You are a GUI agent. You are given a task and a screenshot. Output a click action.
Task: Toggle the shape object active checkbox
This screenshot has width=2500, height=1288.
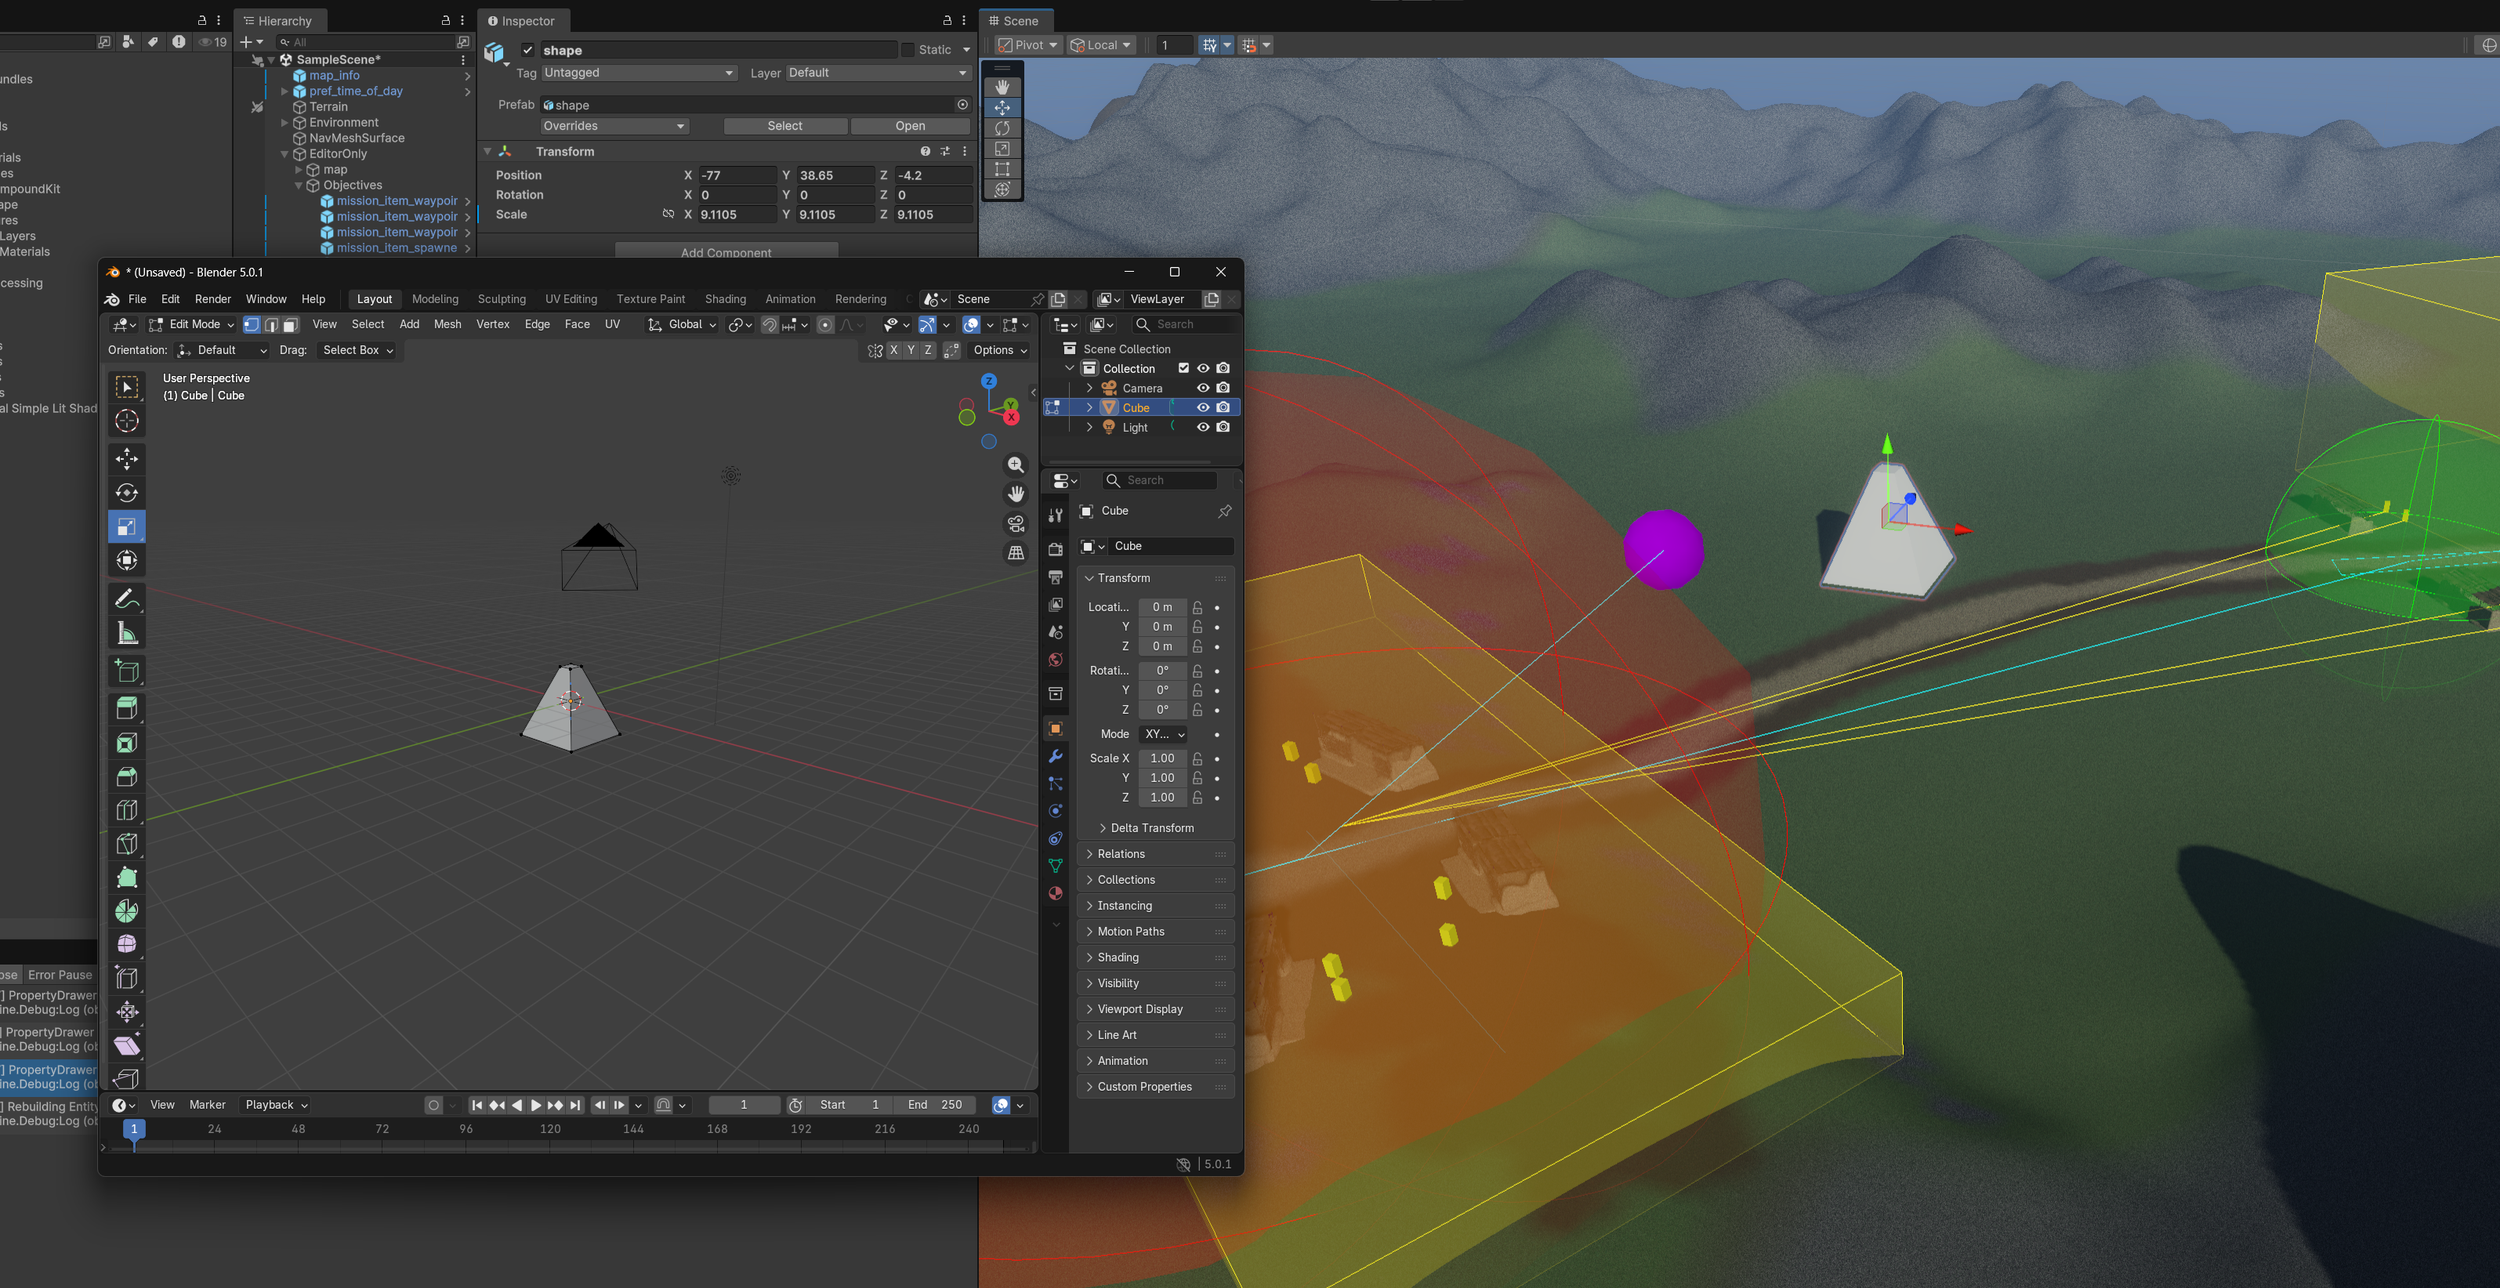(528, 50)
